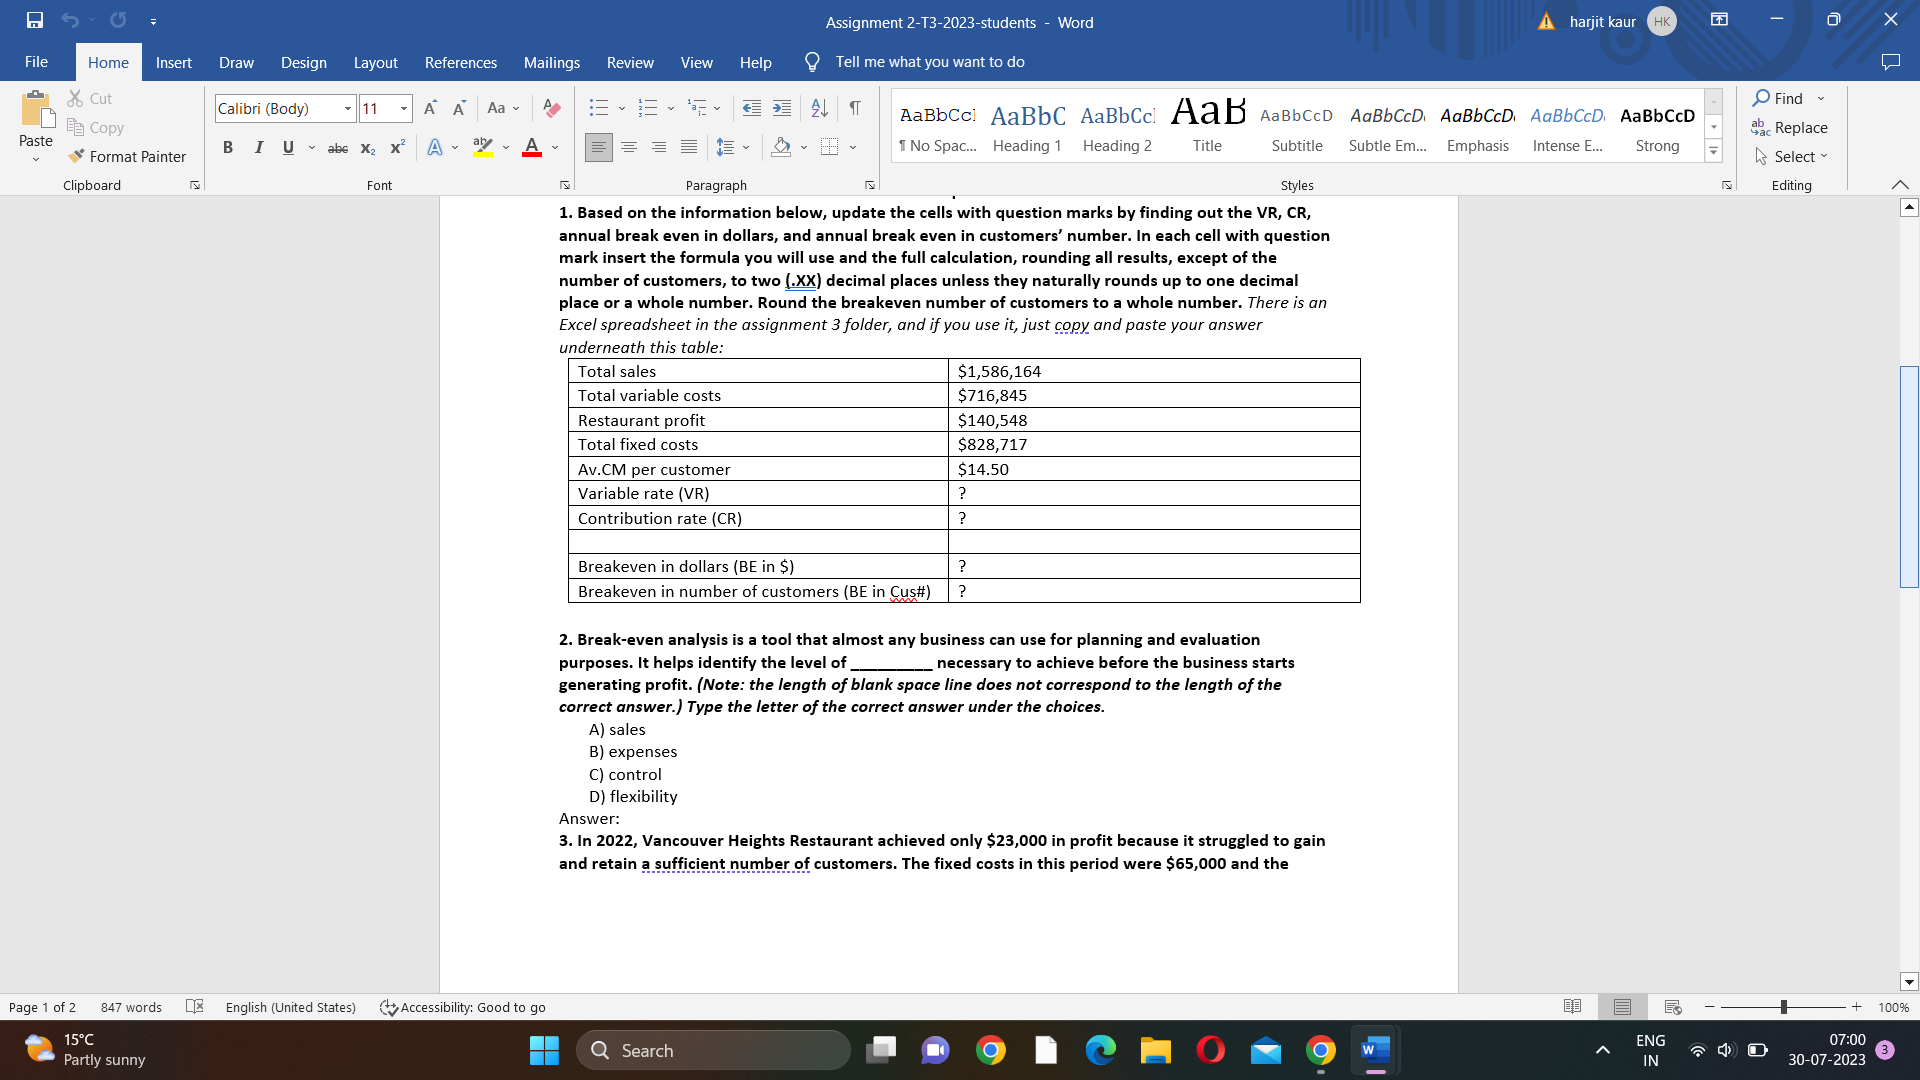Select the View tab in ribbon
The height and width of the screenshot is (1080, 1920).
tap(696, 62)
